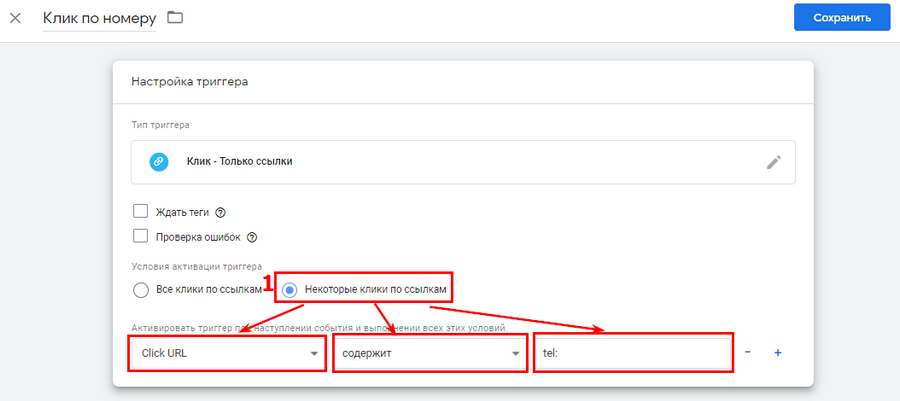
Task: Open the help icon next to Проверка ошибок
Action: point(252,237)
